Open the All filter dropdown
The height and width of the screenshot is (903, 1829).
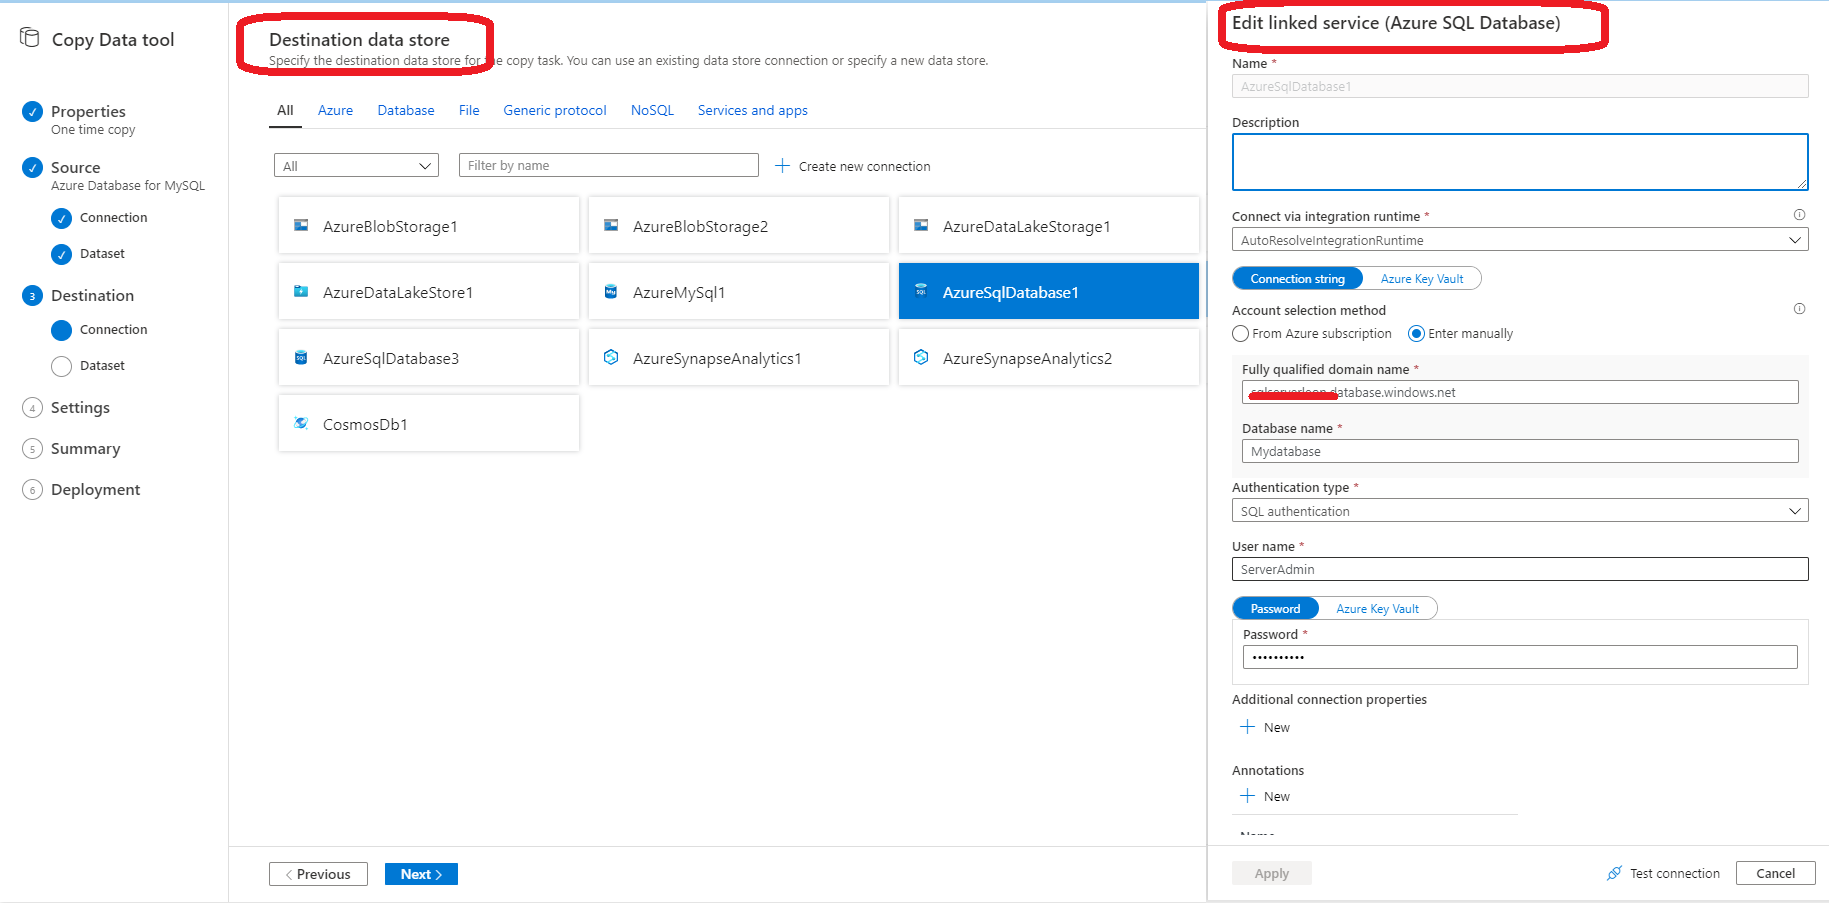tap(356, 166)
